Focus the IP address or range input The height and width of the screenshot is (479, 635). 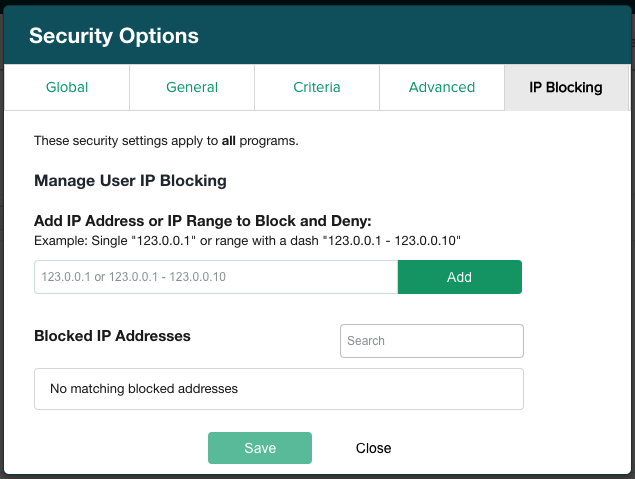[216, 277]
